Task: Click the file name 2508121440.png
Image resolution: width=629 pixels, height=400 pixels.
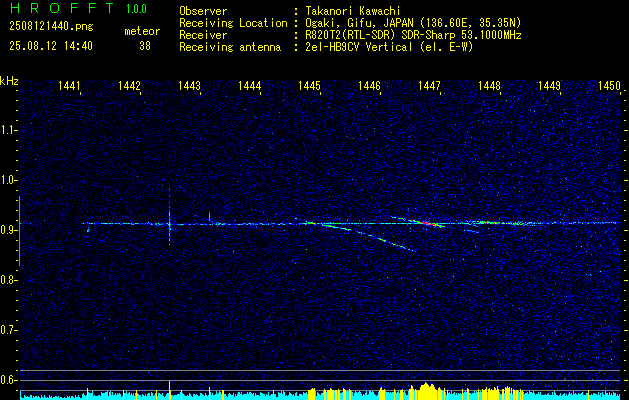Action: tap(51, 27)
